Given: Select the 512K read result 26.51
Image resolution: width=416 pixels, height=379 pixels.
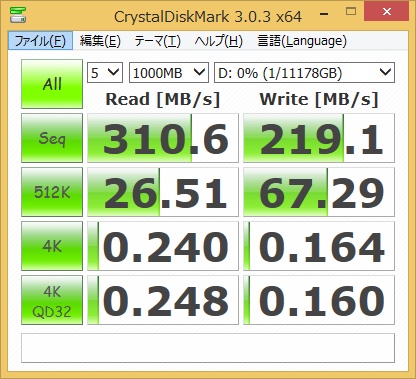Looking at the screenshot, I should pos(163,192).
